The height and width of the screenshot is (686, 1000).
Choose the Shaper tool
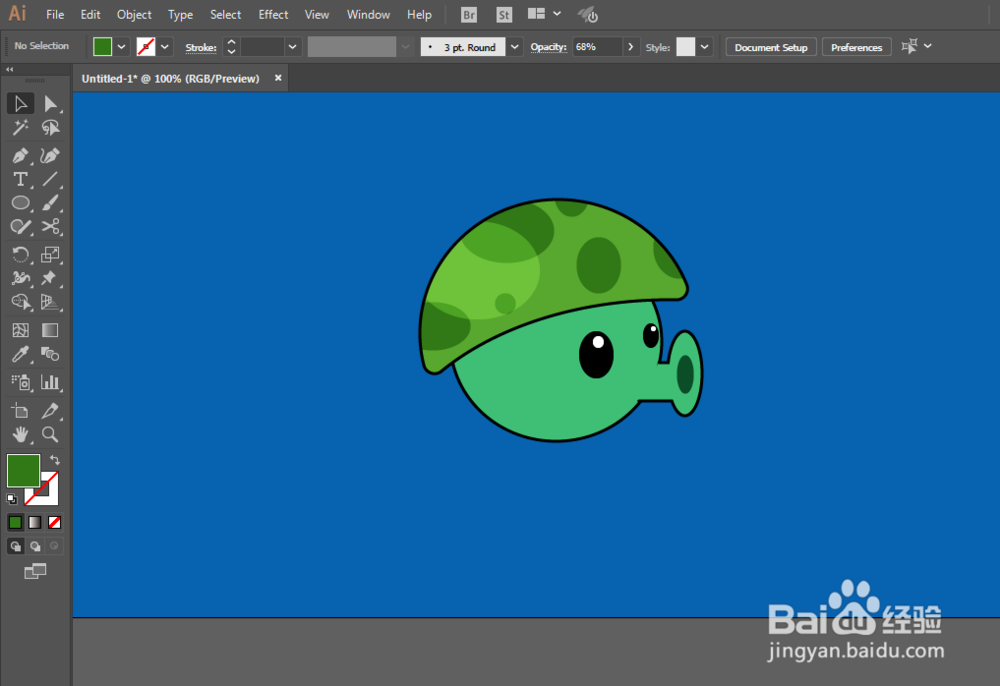[x=20, y=226]
